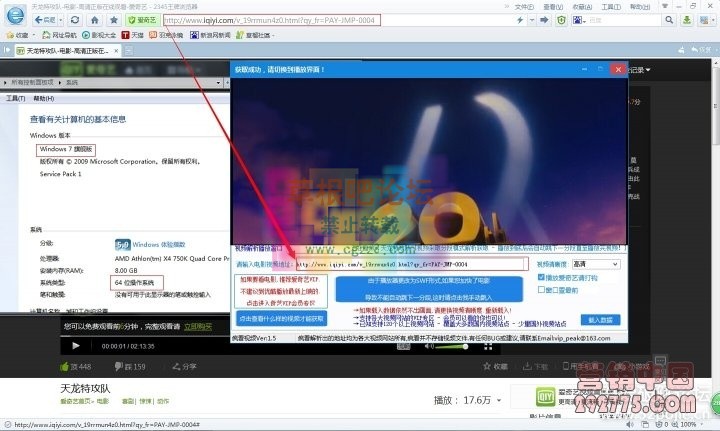Open the 帮助(H) menu

click(x=43, y=99)
